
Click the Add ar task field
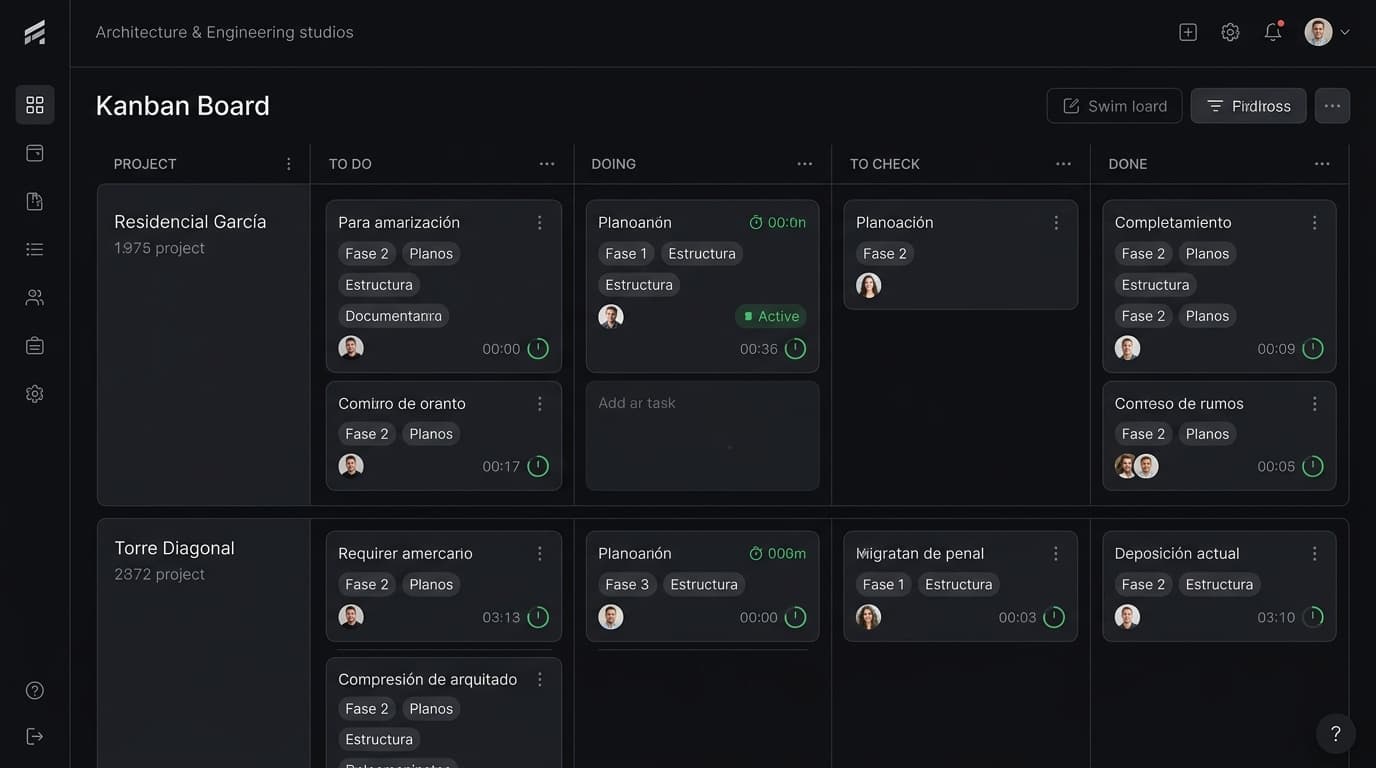coord(702,436)
